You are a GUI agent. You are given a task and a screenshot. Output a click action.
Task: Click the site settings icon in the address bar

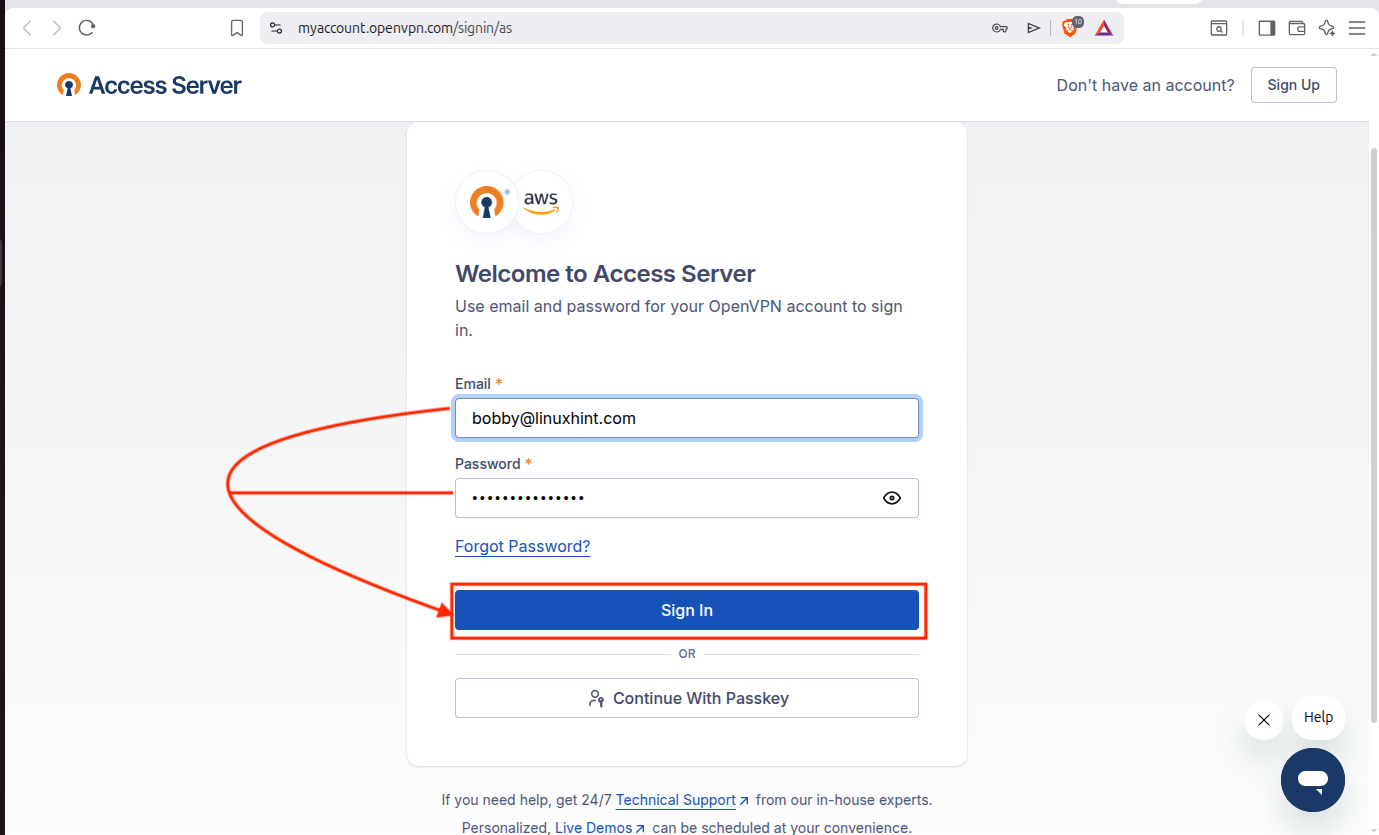click(x=277, y=28)
